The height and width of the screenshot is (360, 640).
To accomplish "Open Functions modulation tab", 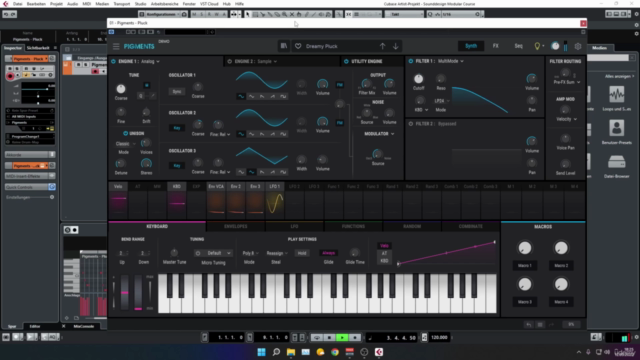I will [353, 227].
